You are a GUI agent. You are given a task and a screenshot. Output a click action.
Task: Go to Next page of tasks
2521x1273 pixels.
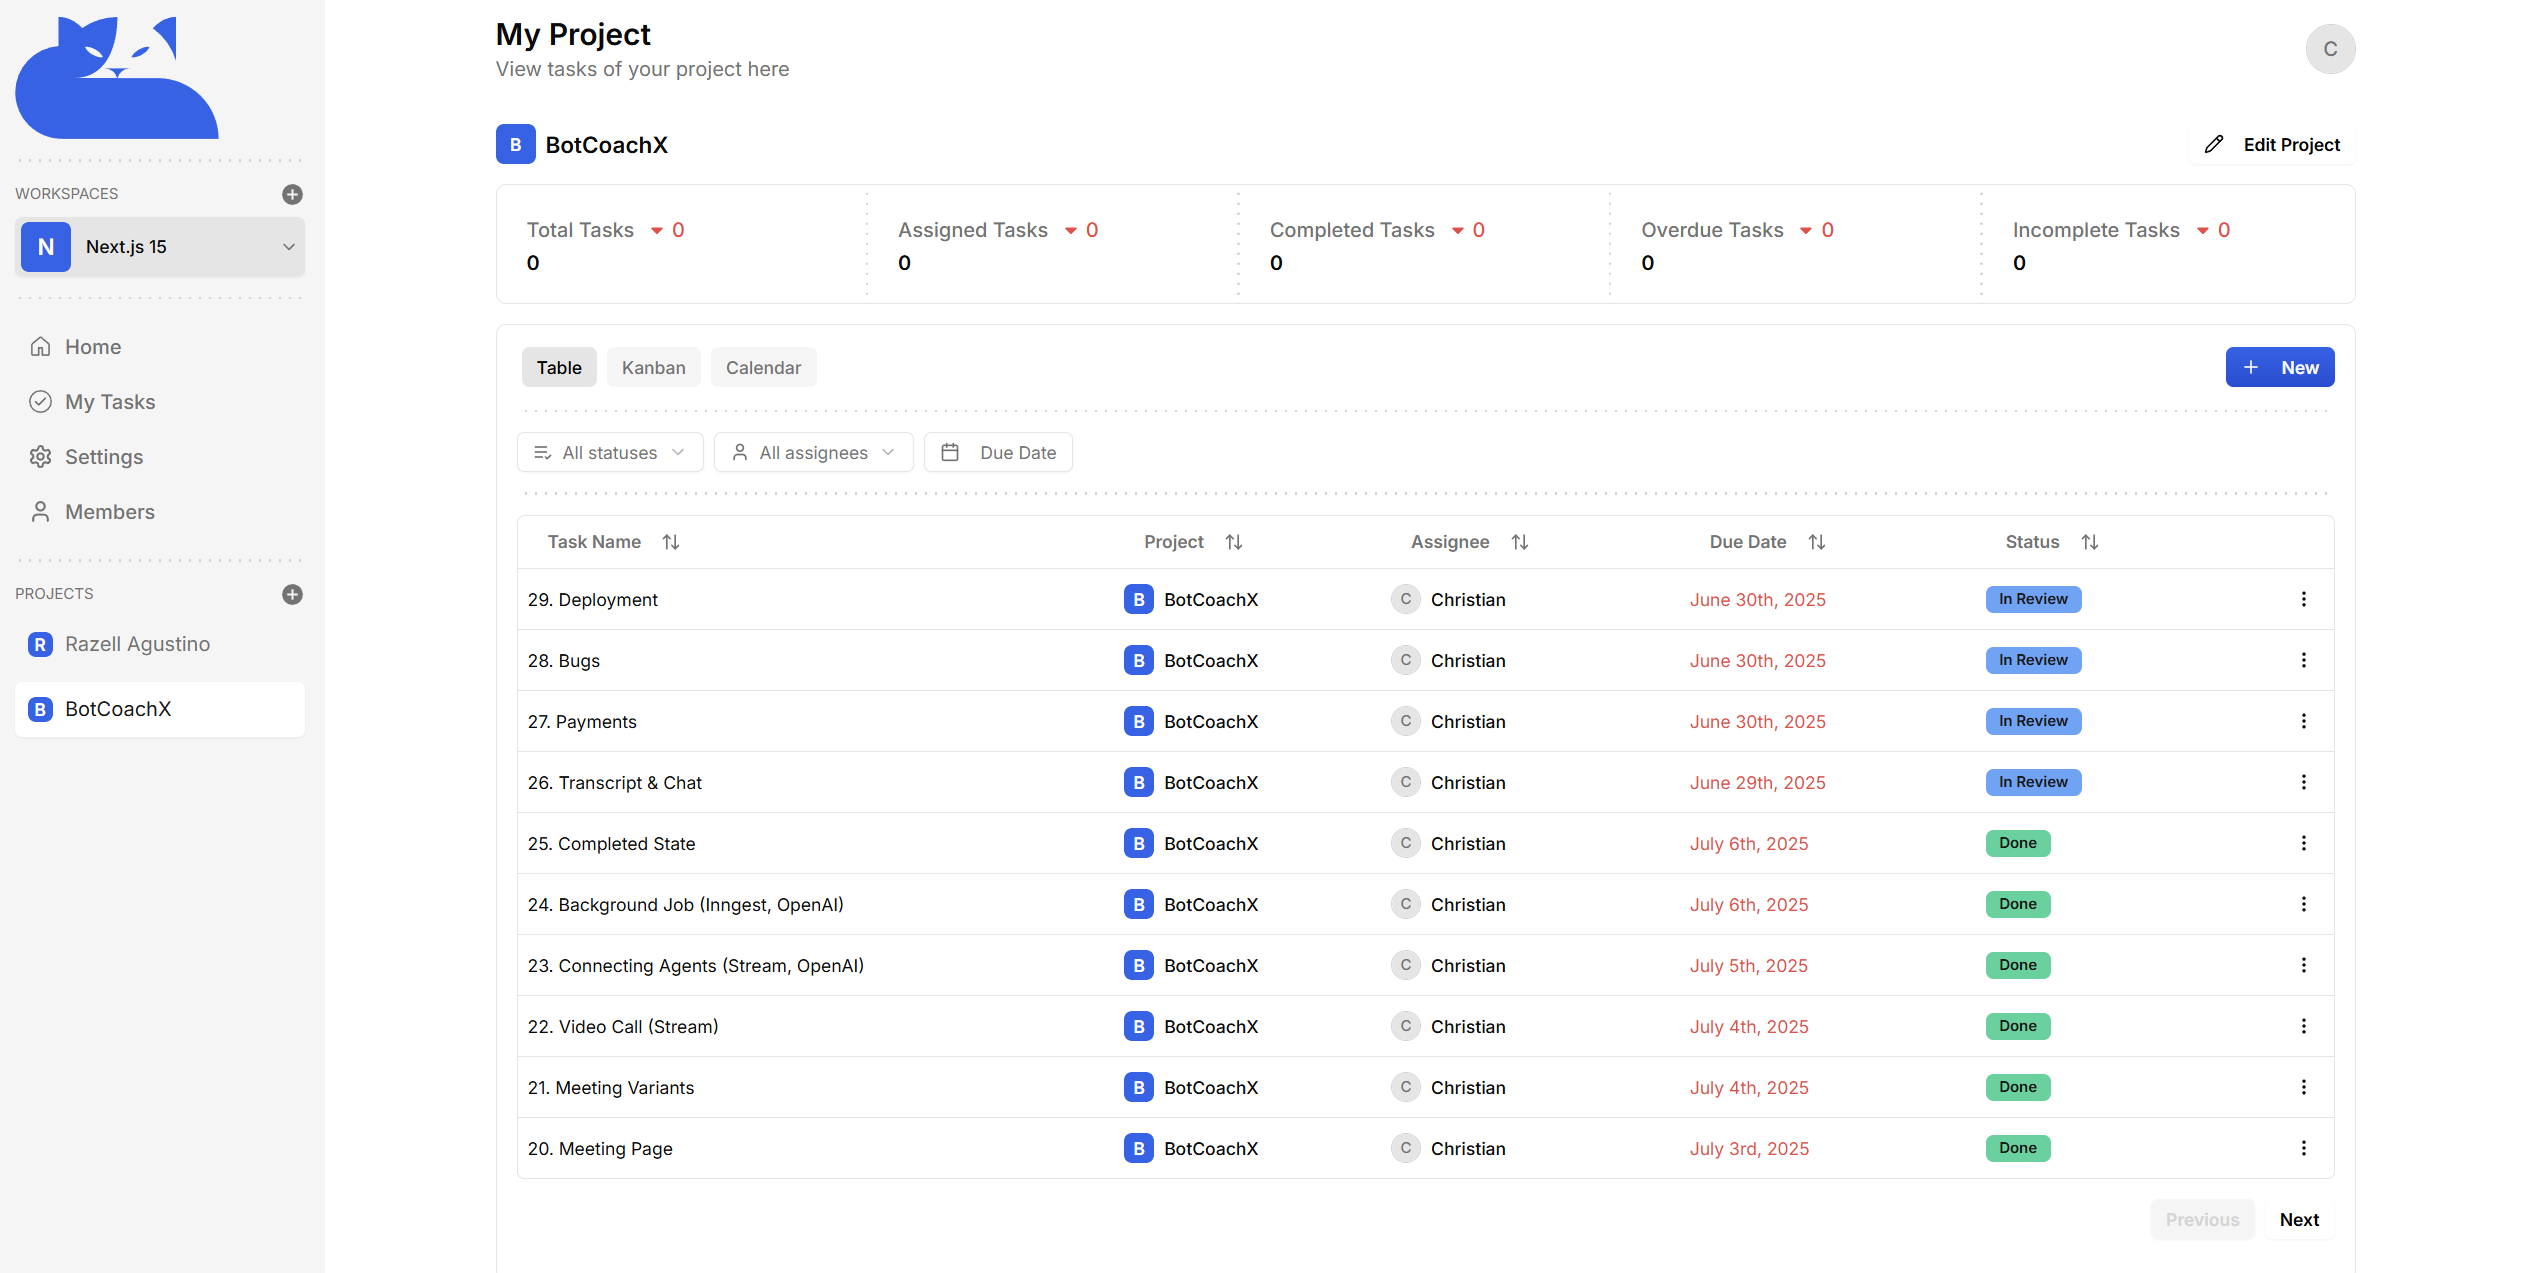point(2299,1220)
